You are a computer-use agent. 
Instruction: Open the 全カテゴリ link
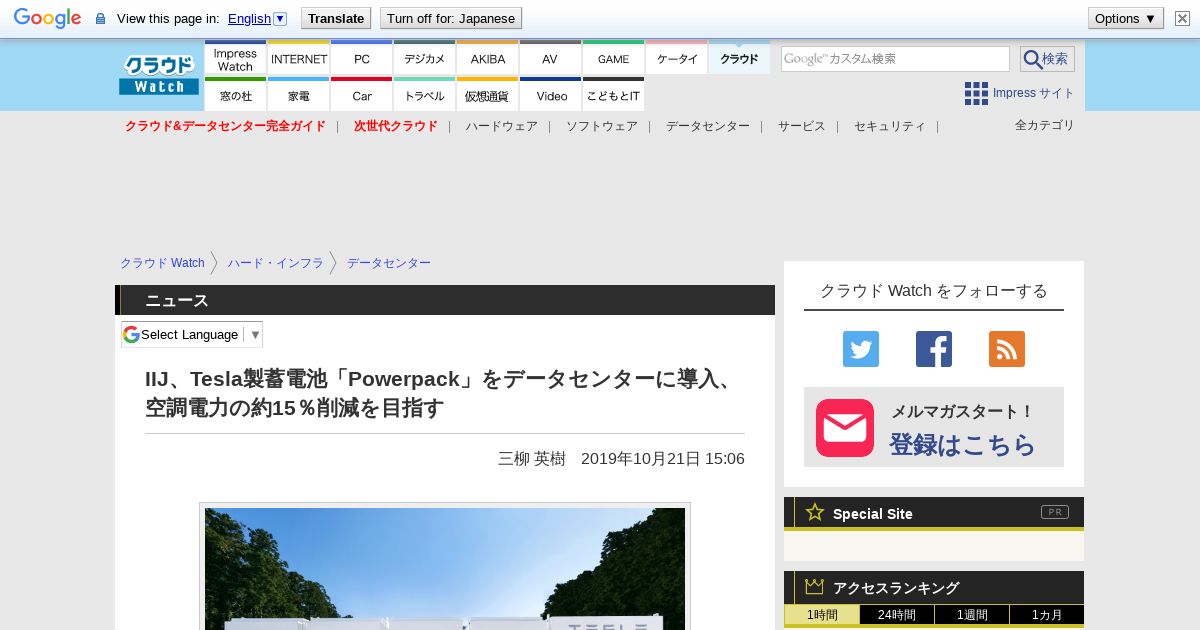(1044, 125)
